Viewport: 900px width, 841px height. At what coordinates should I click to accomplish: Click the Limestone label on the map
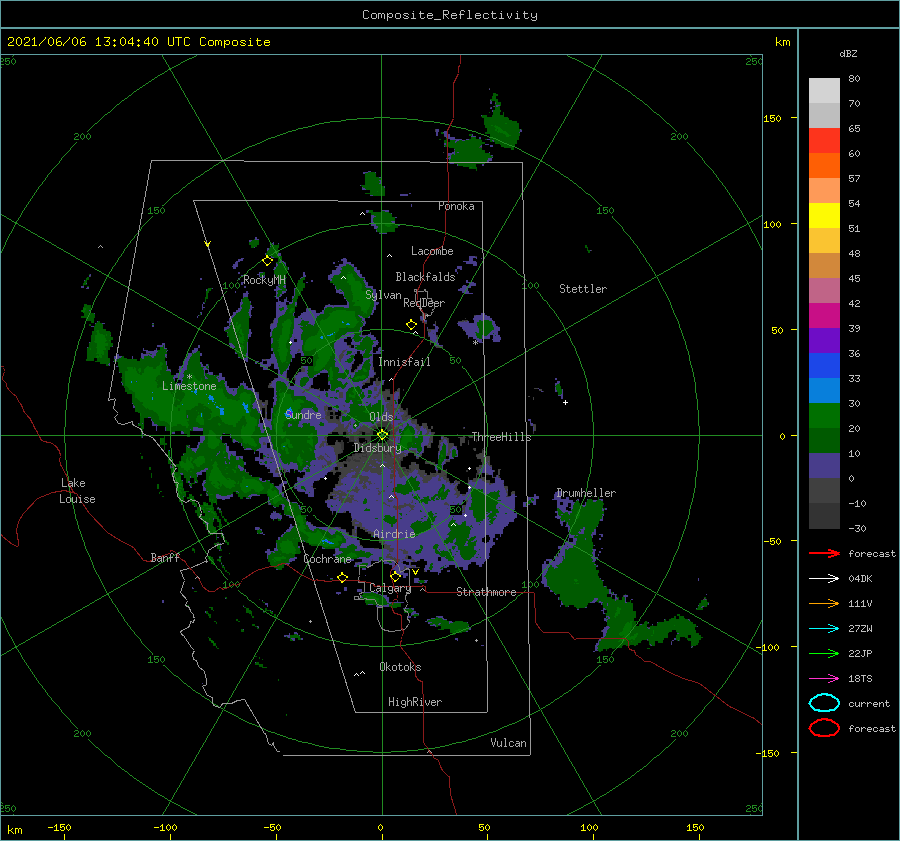[x=189, y=386]
